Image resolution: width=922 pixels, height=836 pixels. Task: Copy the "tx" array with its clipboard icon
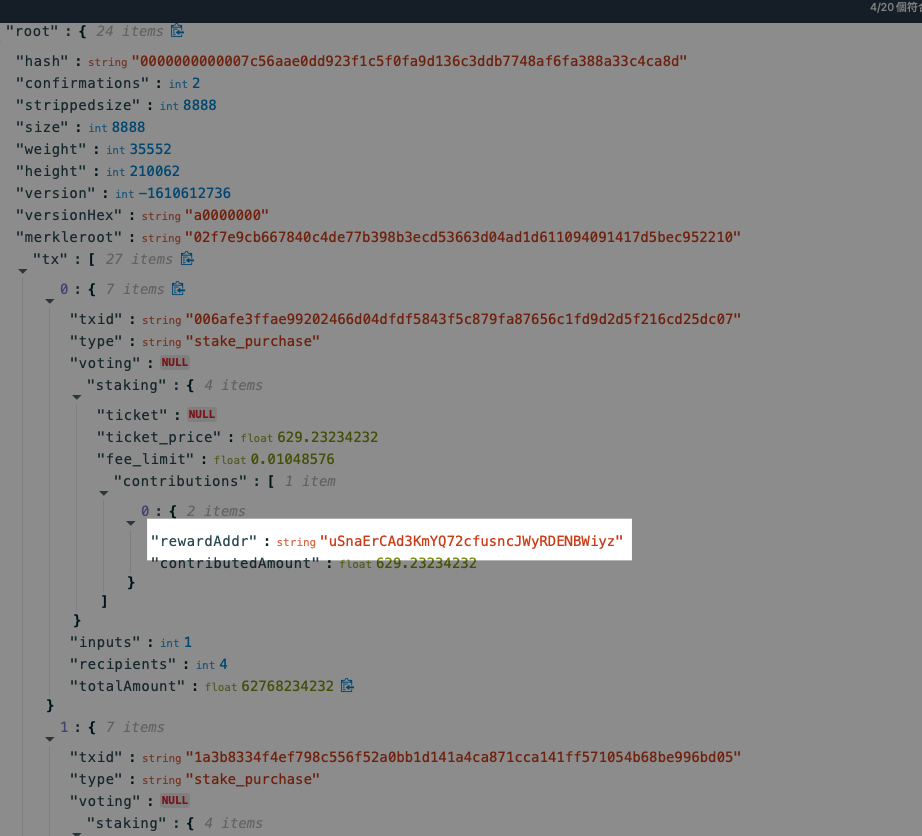coord(187,259)
